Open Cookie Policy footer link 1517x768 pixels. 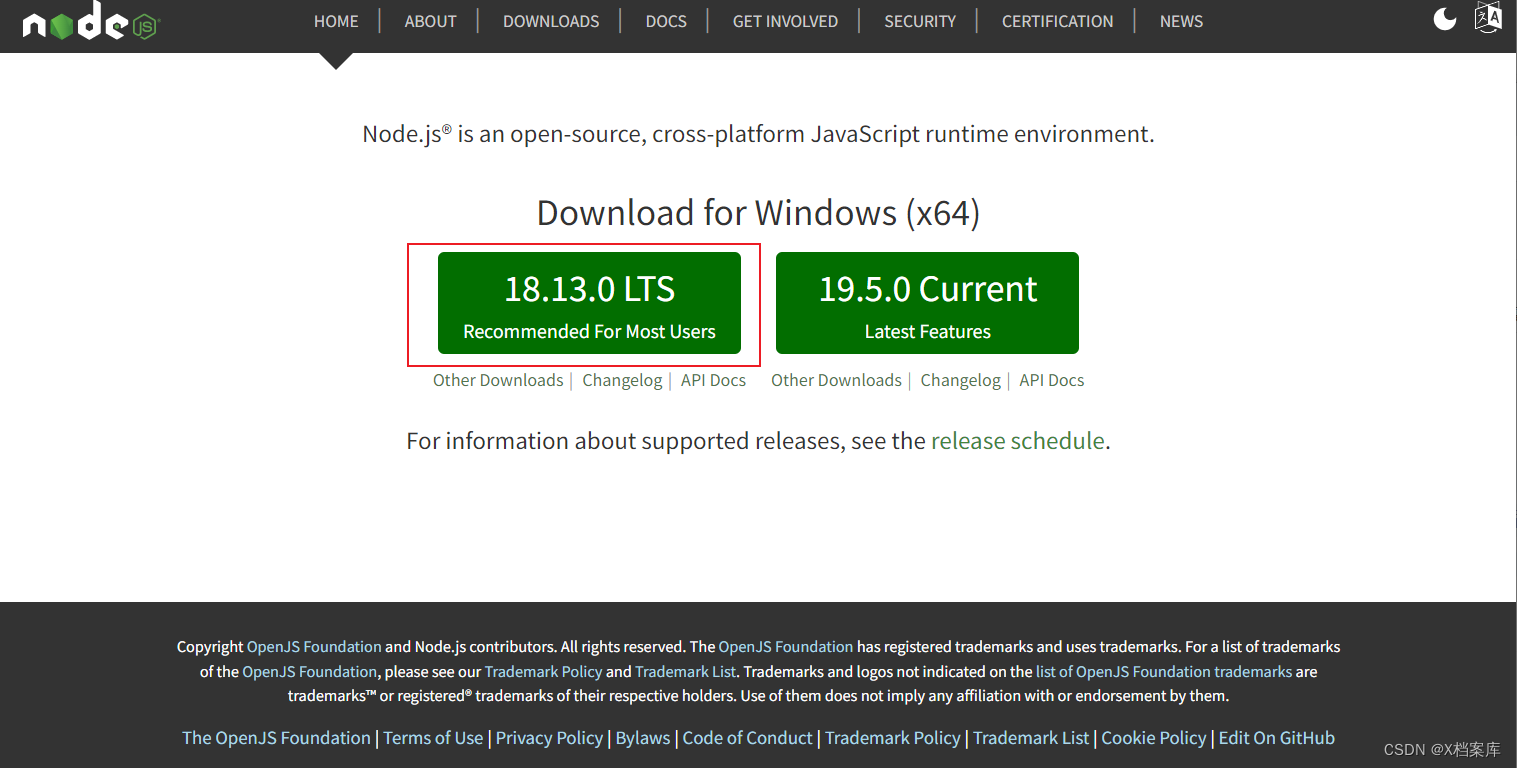click(1154, 738)
